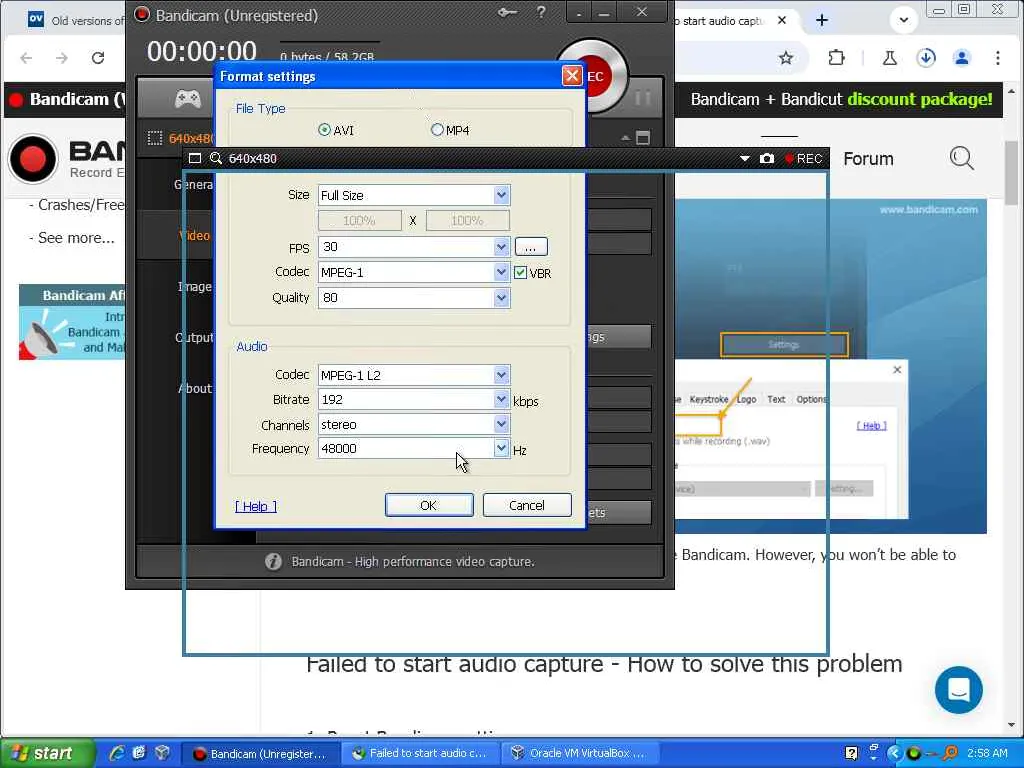Click the disabled width 100% field
Viewport: 1024px width, 768px height.
point(360,221)
